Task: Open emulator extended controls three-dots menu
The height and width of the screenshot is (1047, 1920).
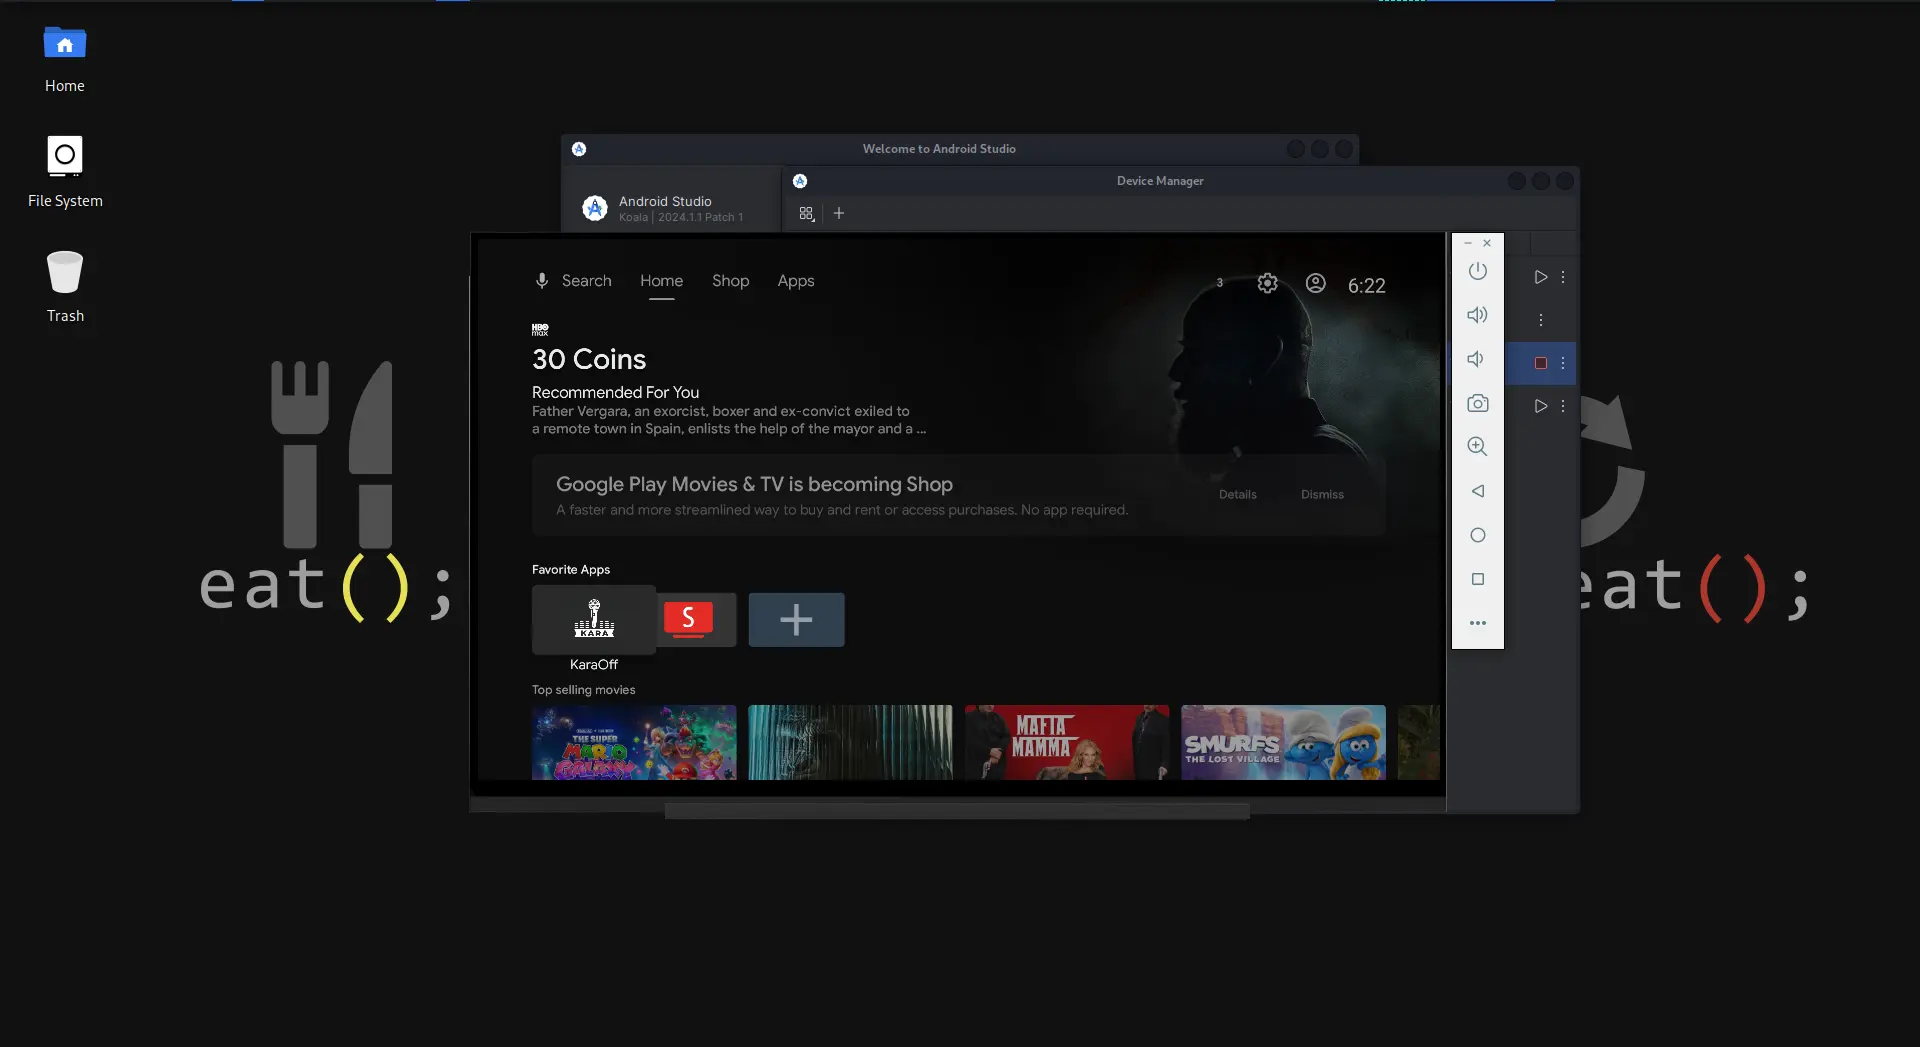Action: 1478,623
